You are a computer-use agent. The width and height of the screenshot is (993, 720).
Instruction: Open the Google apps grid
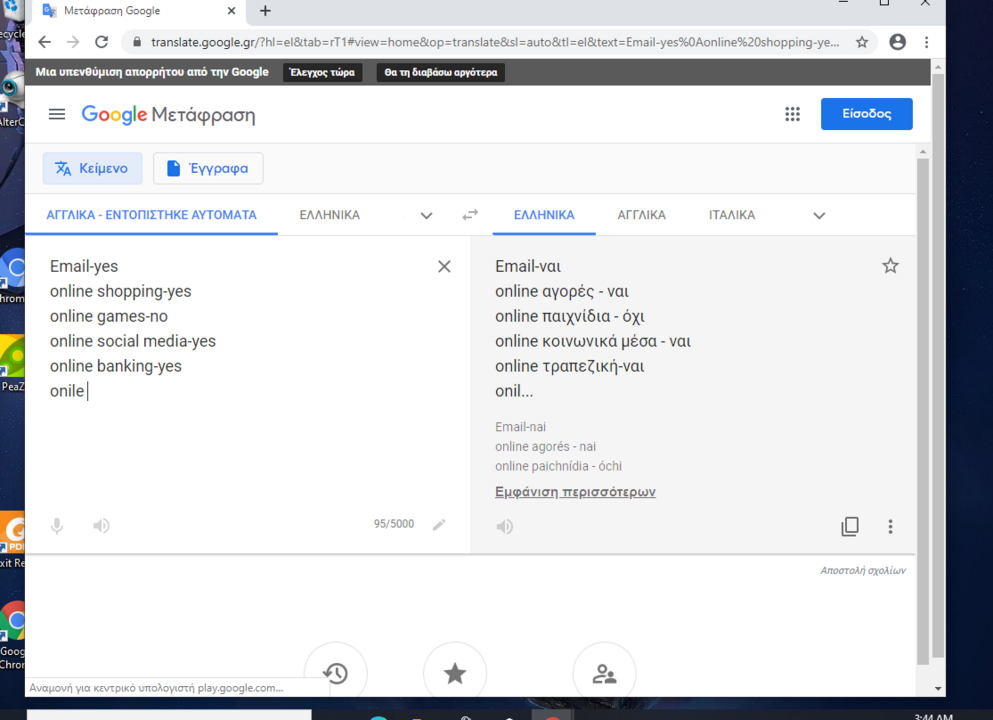click(792, 115)
